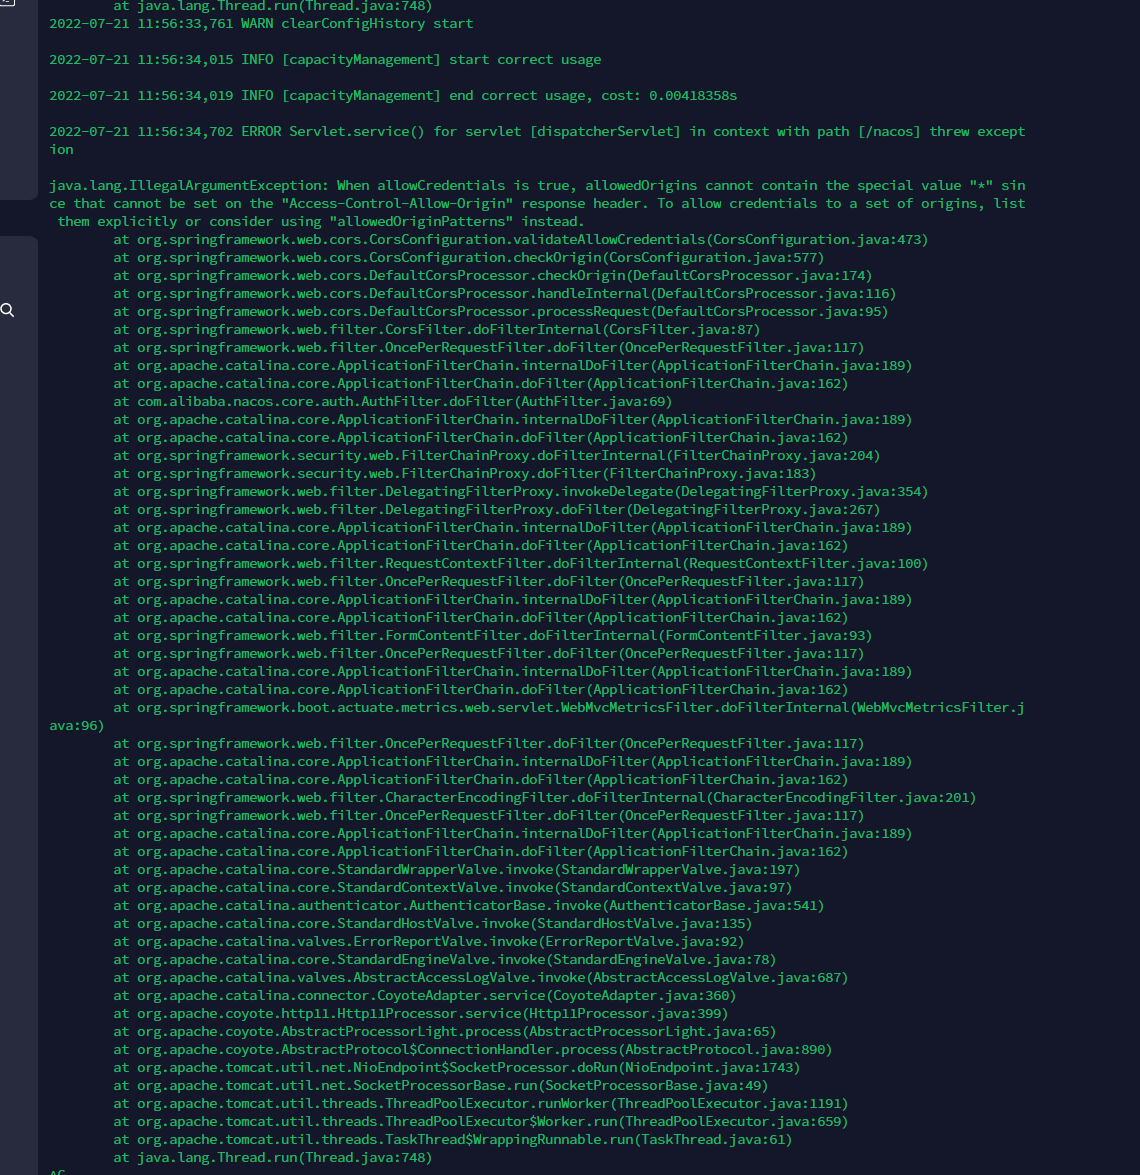Click the 'DelegatingFilterProxy.invokeDelegate' stack frame
The height and width of the screenshot is (1175, 1140).
coord(520,491)
